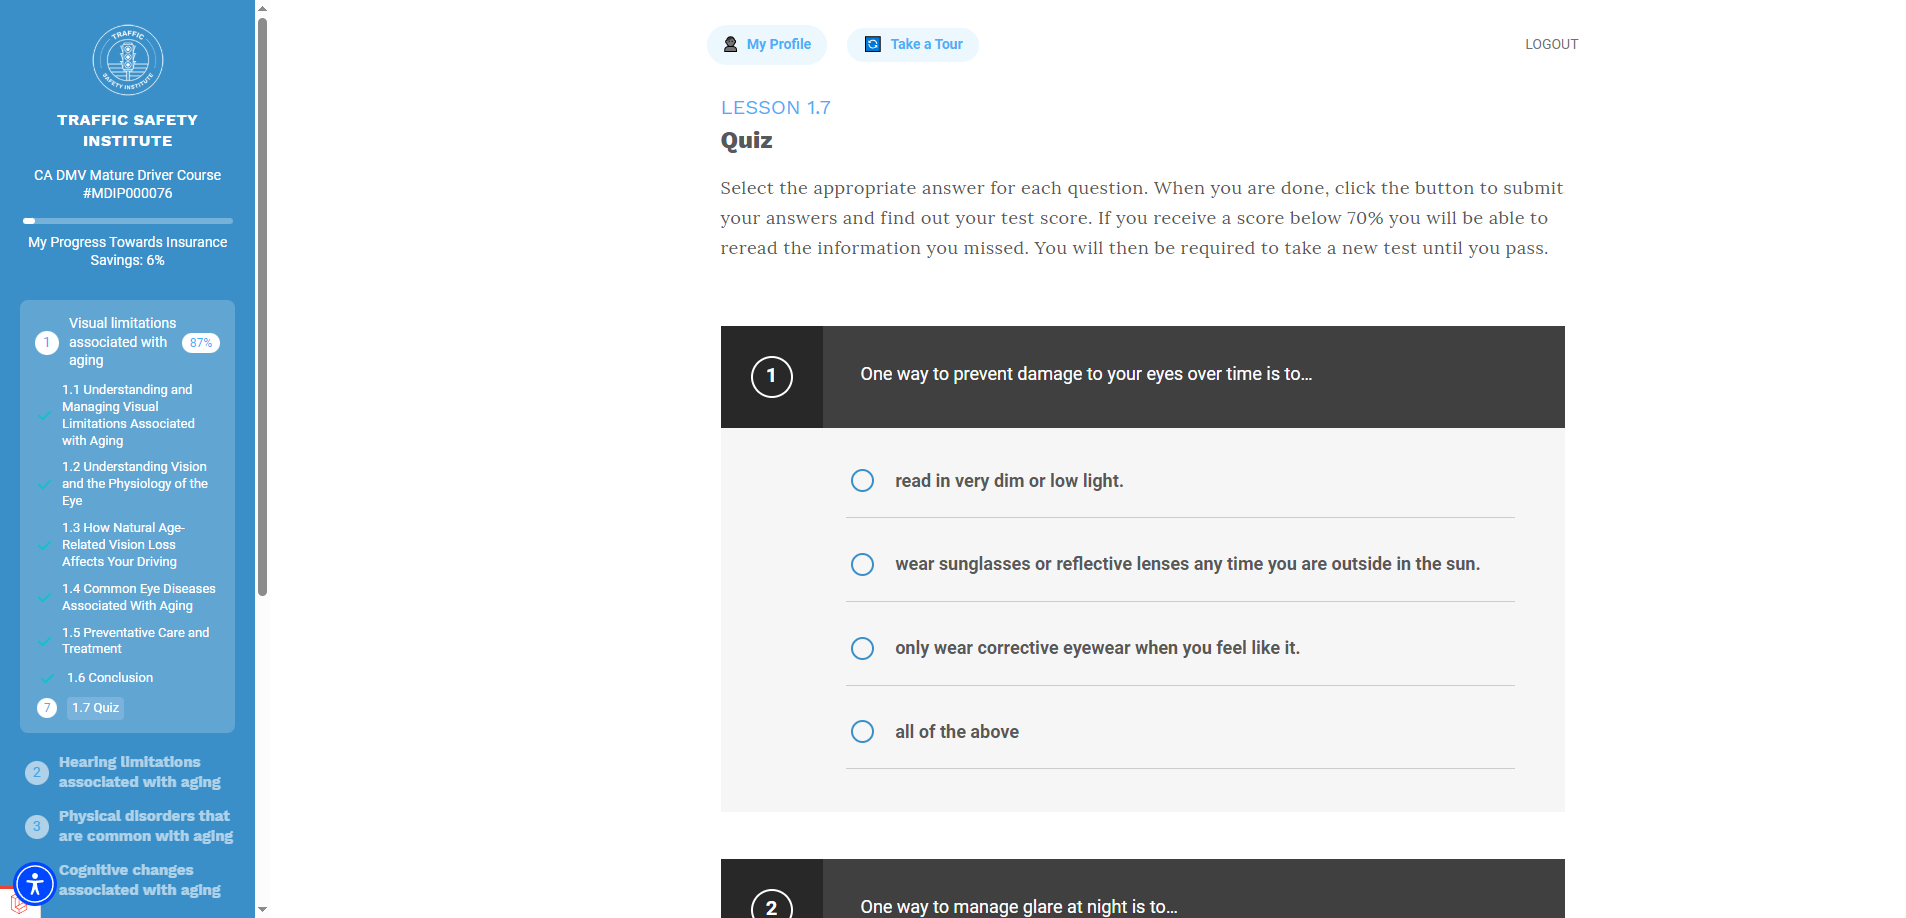Click the LOGOUT link
The height and width of the screenshot is (918, 1906).
pyautogui.click(x=1551, y=44)
